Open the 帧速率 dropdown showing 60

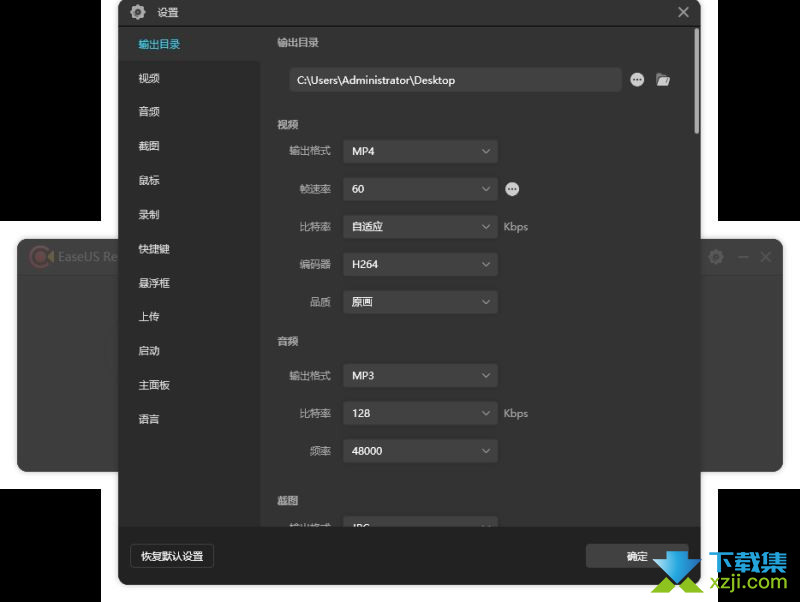tap(420, 189)
